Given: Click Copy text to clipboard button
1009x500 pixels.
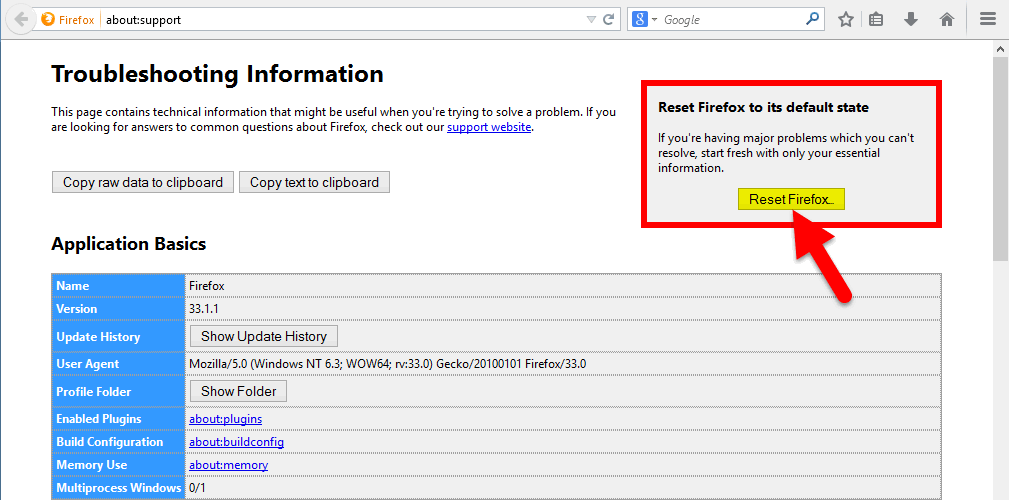Looking at the screenshot, I should pyautogui.click(x=314, y=182).
